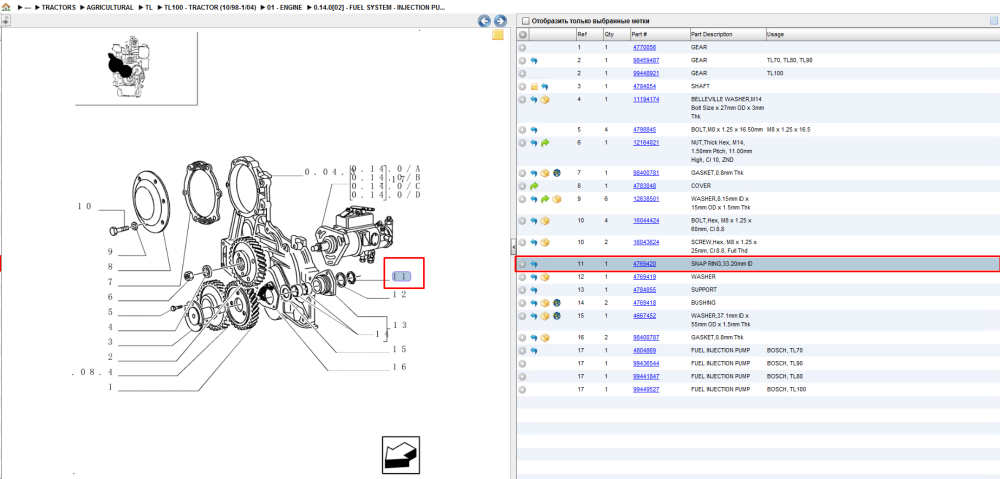1000x479 pixels.
Task: Click the globe icon on GASKET 98400781 row
Action: point(557,173)
